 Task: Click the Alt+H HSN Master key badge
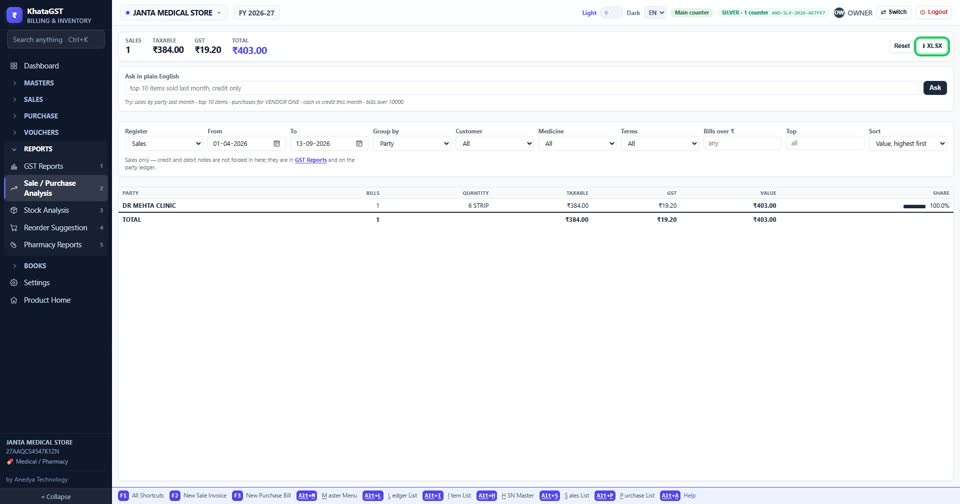coord(487,495)
